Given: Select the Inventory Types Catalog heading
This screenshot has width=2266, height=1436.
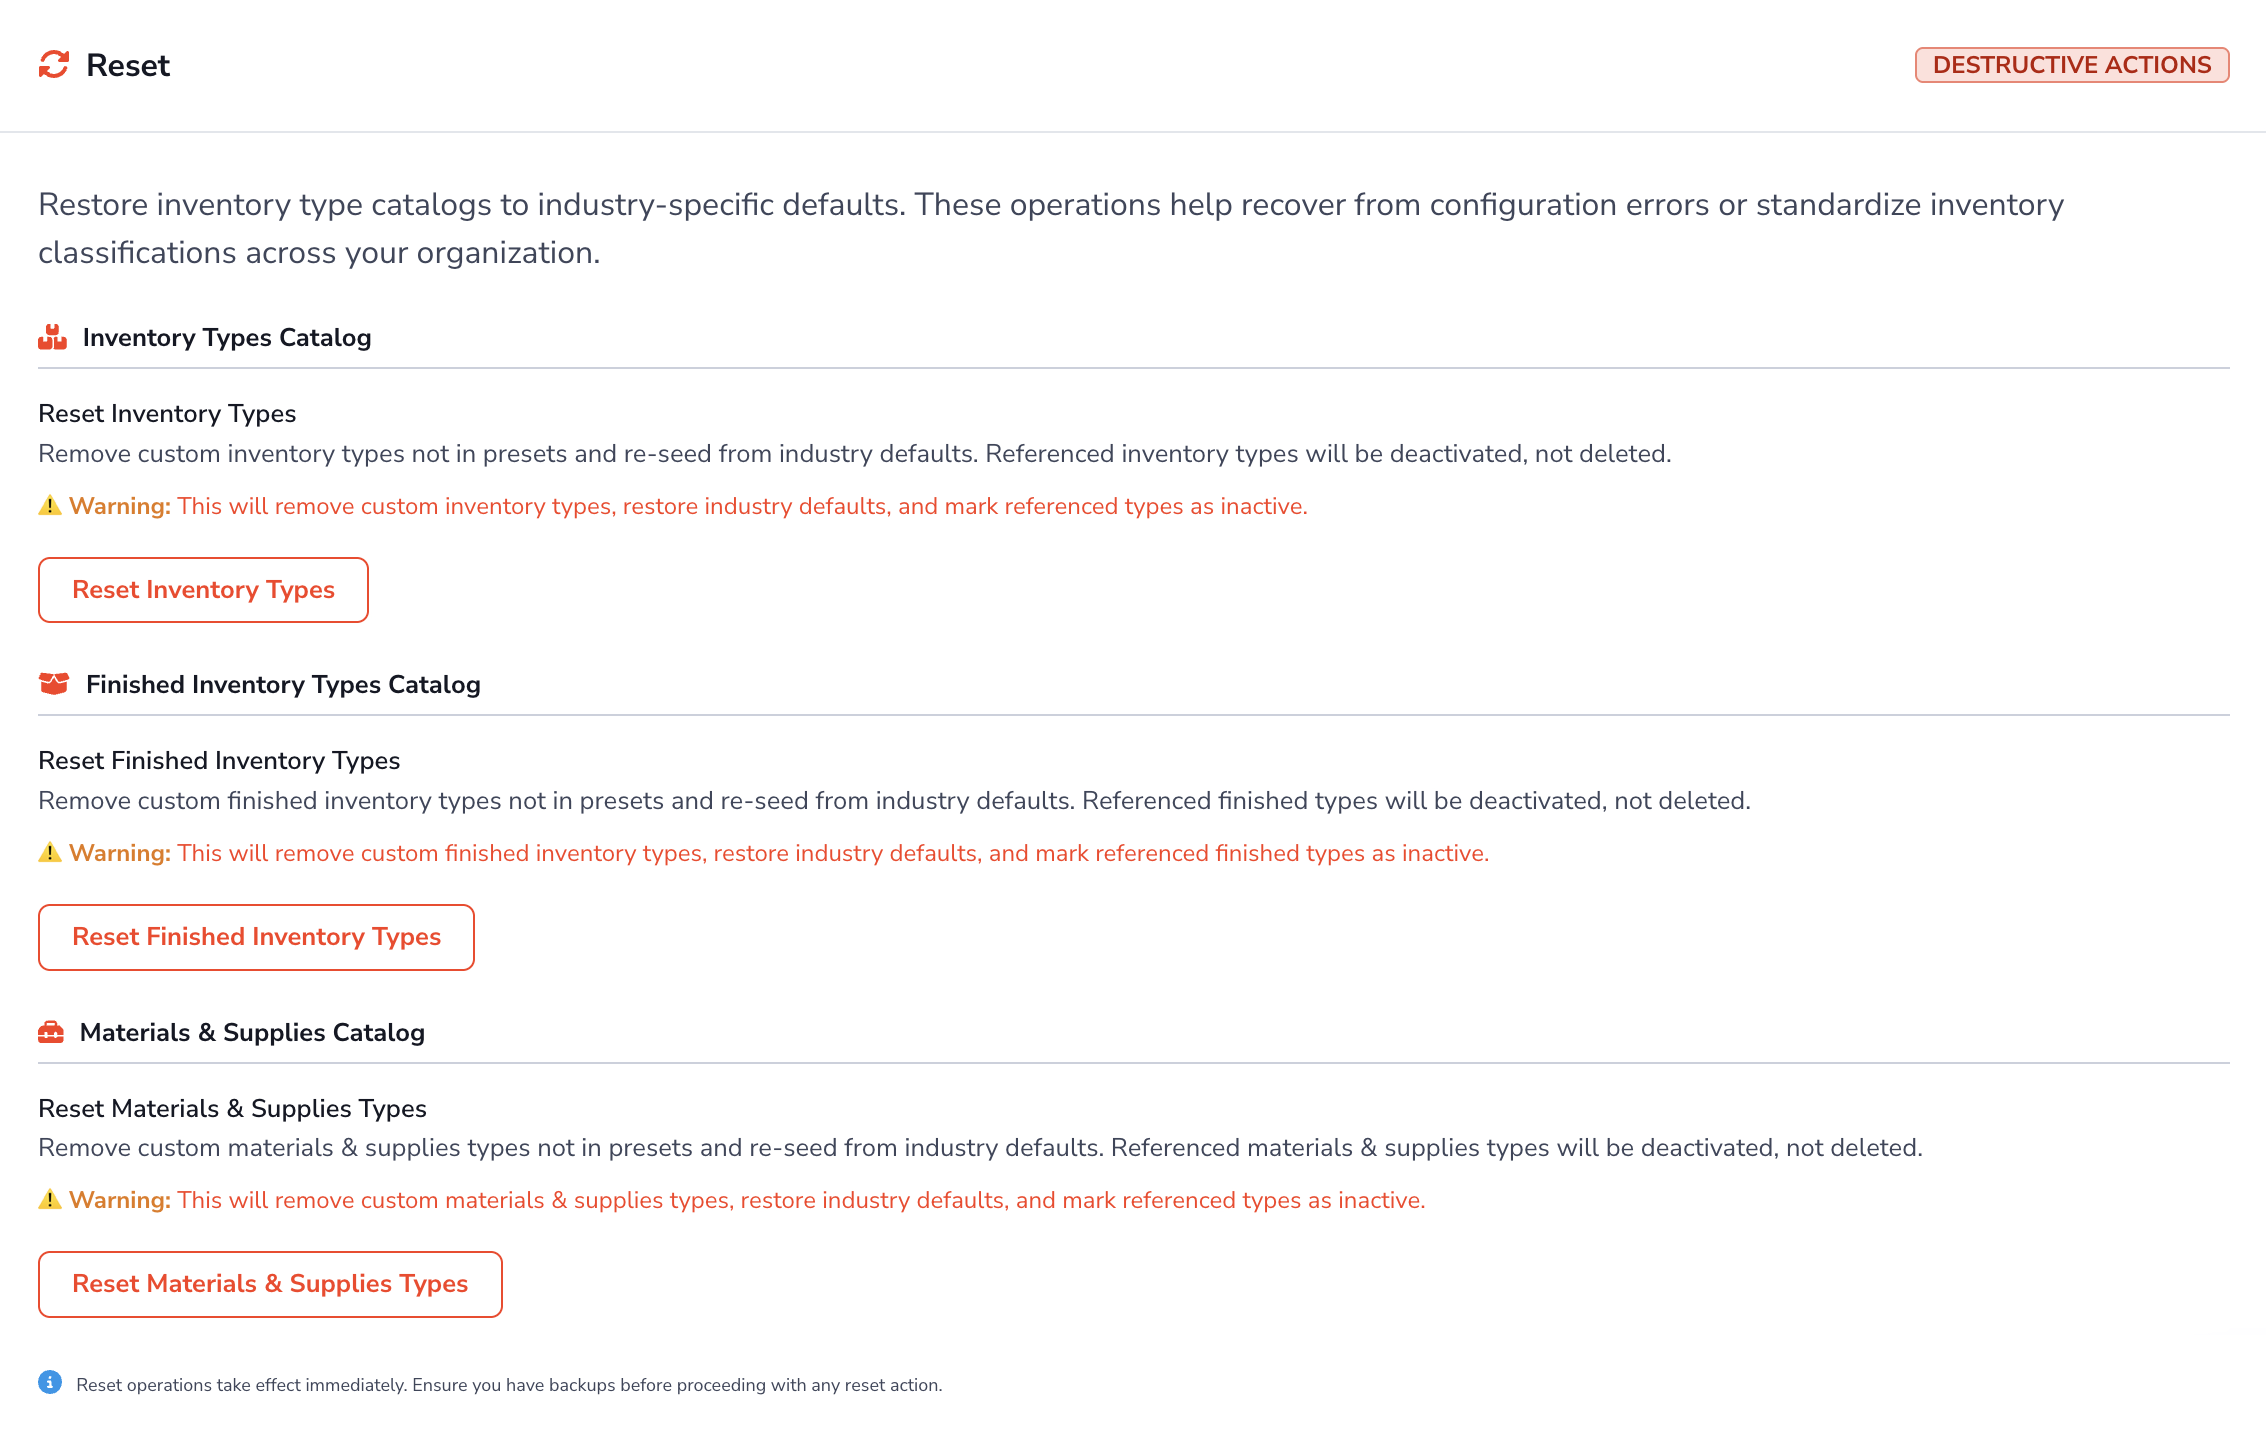Looking at the screenshot, I should point(227,338).
